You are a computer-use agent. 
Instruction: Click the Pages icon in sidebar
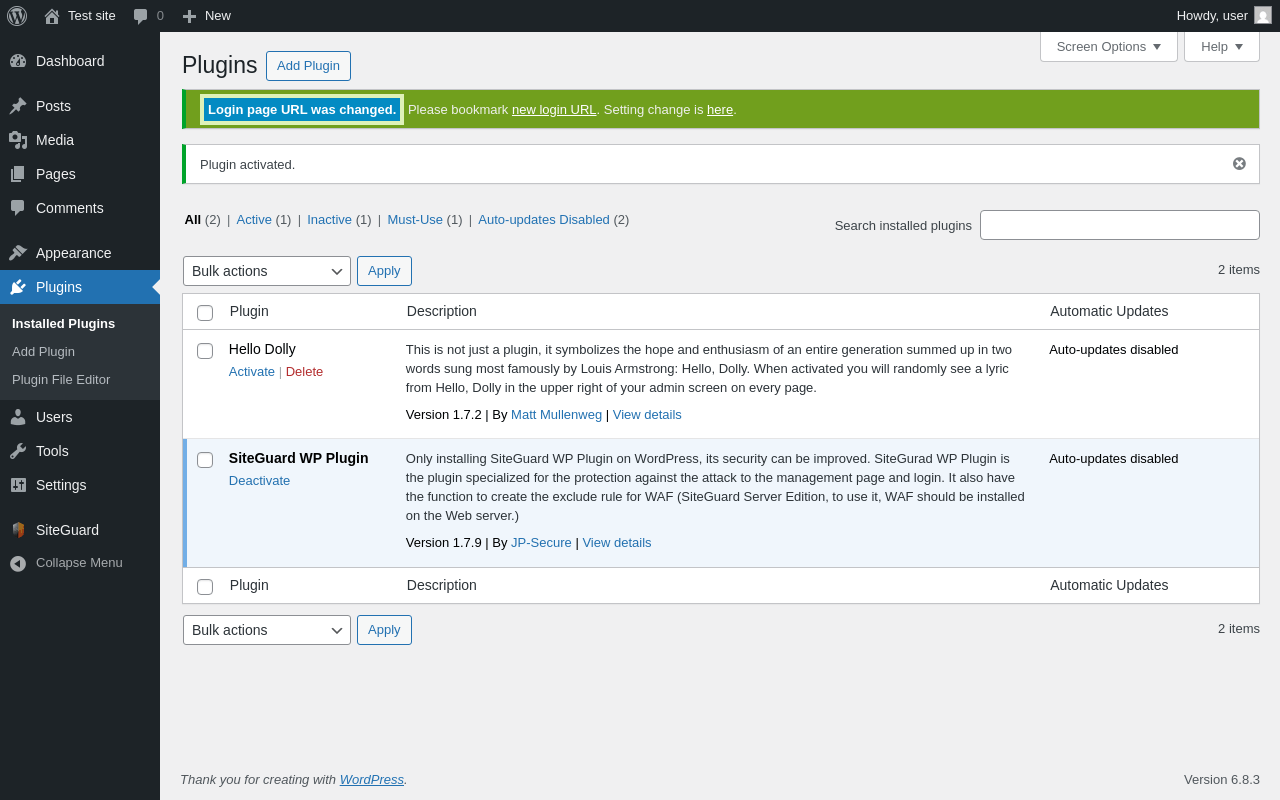18,174
